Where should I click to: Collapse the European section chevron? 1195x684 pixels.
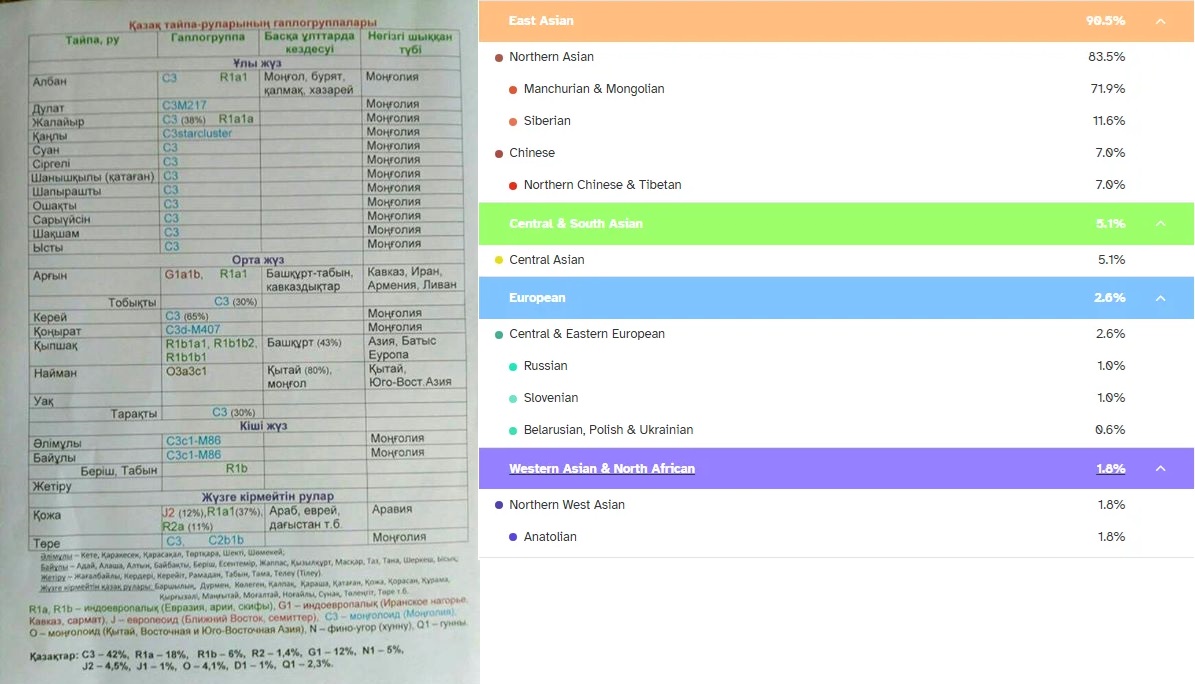click(x=1160, y=298)
